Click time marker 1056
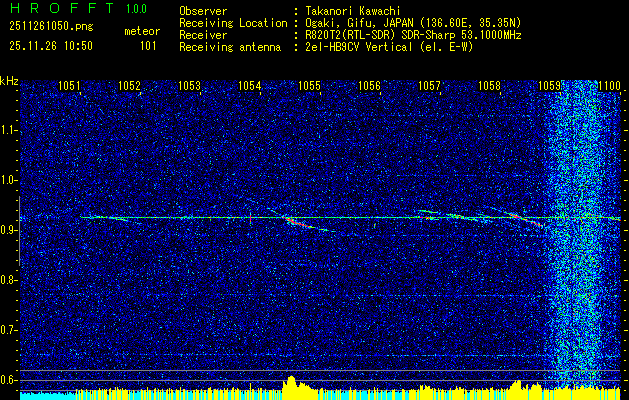The image size is (629, 400). point(369,85)
